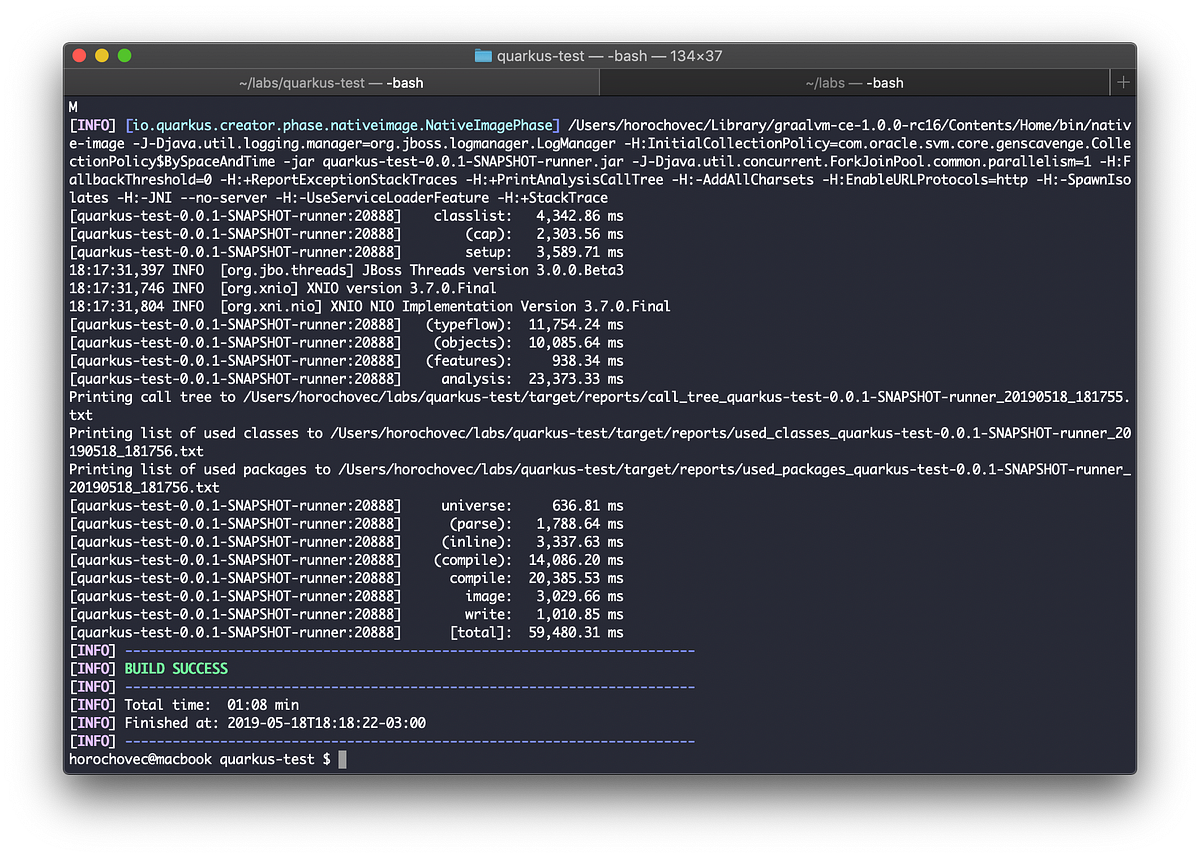
Task: Switch to the ~/labs/quarkus-test bash tab
Action: [x=331, y=83]
